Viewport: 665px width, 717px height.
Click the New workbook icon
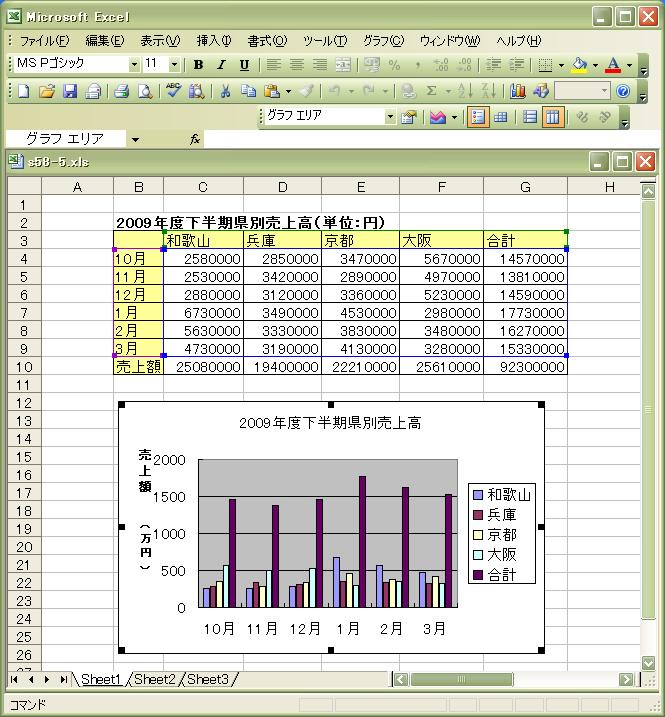pos(23,91)
